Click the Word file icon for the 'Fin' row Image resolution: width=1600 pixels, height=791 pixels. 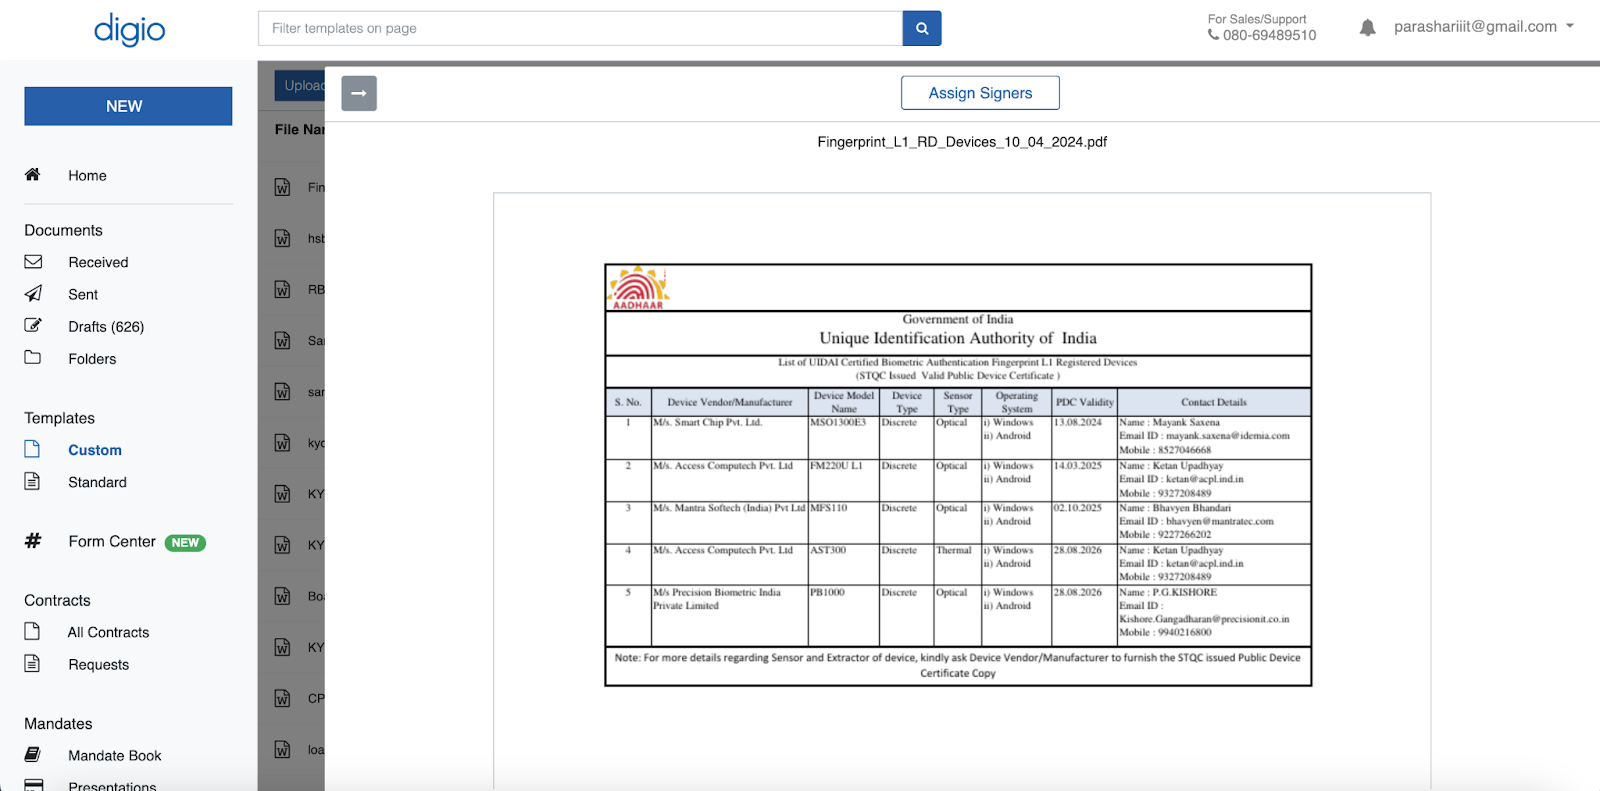coord(283,187)
